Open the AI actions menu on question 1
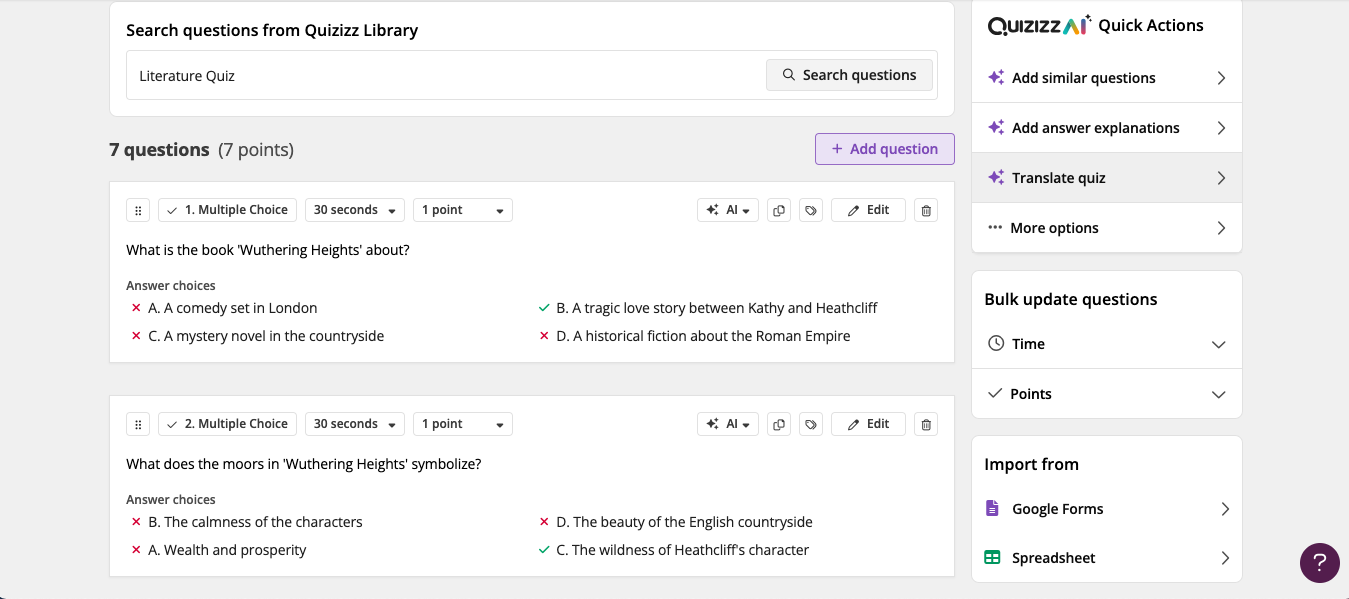 tap(727, 210)
